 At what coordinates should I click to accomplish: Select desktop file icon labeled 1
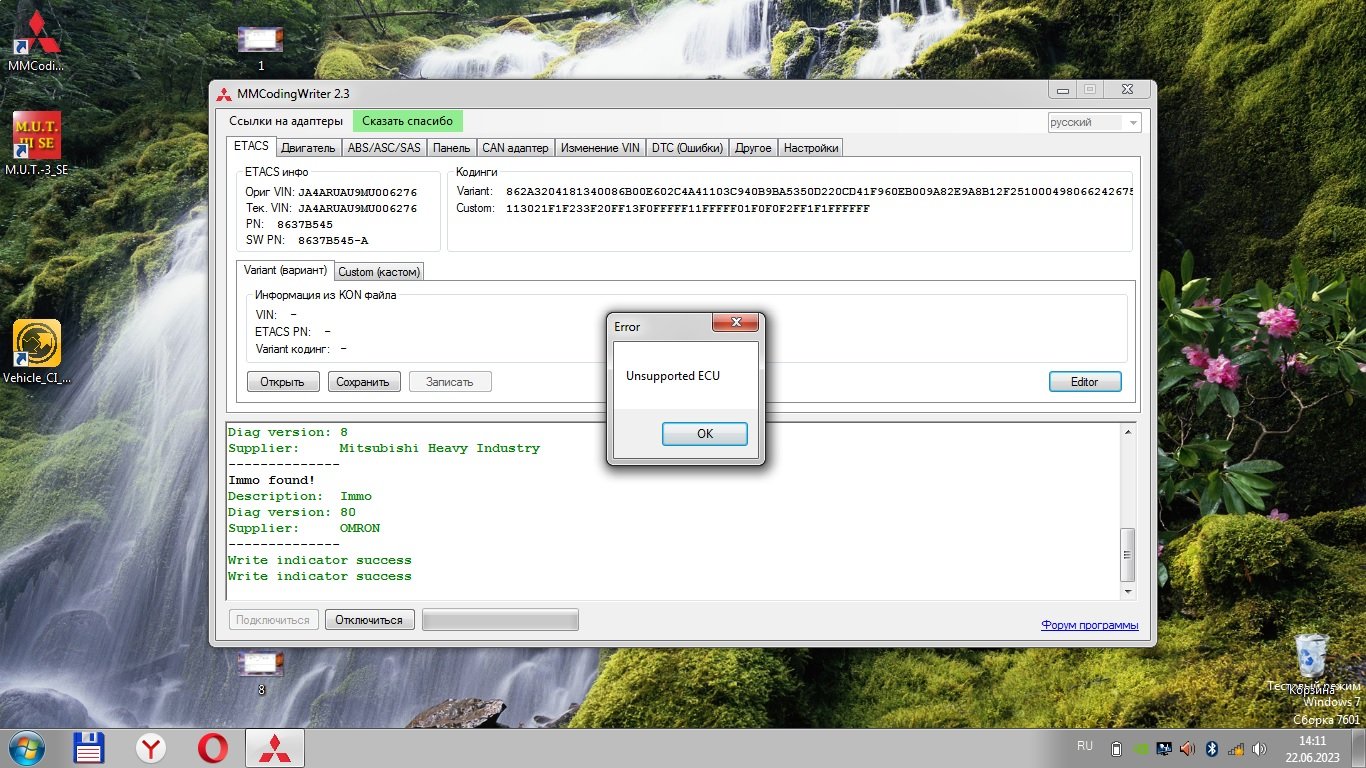click(260, 49)
